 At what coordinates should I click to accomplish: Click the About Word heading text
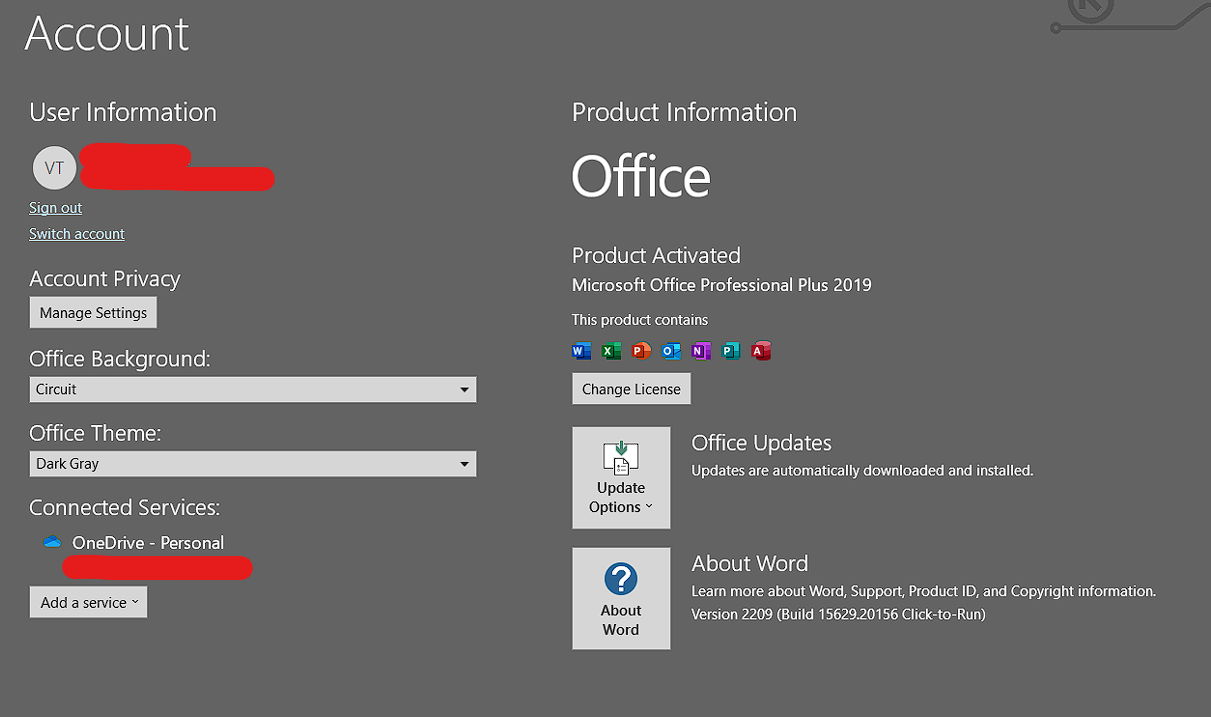point(750,563)
